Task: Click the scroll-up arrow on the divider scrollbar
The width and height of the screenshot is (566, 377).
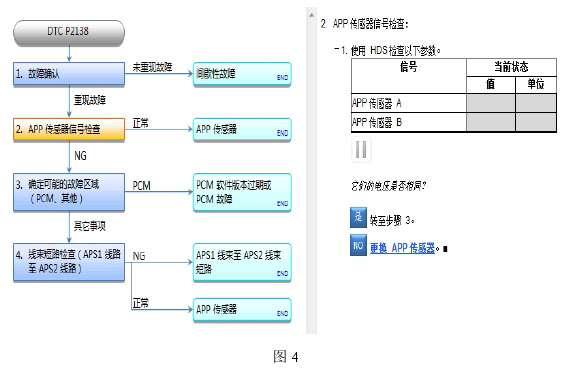Action: [x=311, y=15]
